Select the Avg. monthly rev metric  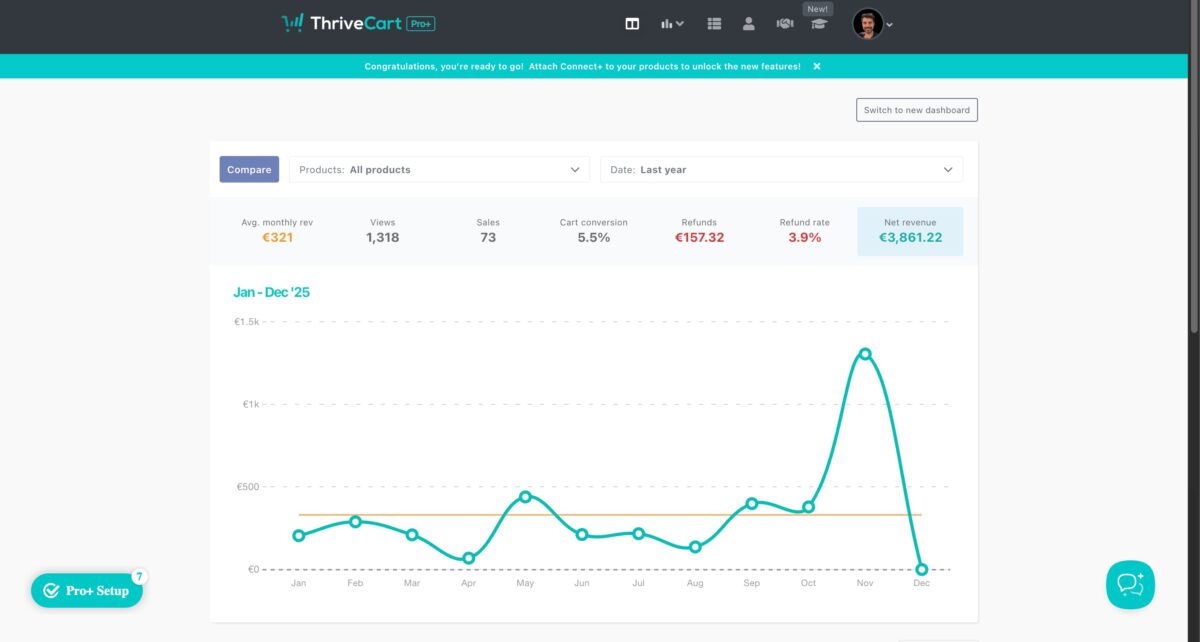[277, 231]
